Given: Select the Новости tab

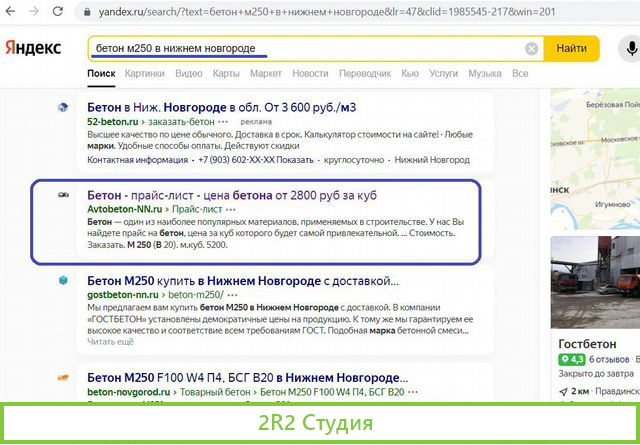Looking at the screenshot, I should 310,74.
